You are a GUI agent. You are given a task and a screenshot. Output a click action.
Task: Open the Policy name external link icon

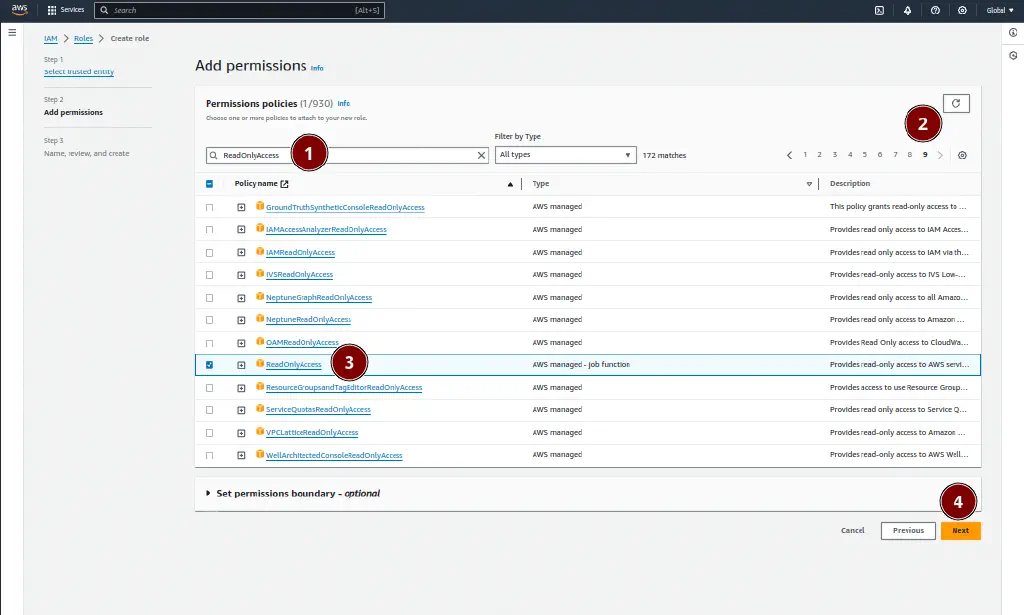point(284,184)
